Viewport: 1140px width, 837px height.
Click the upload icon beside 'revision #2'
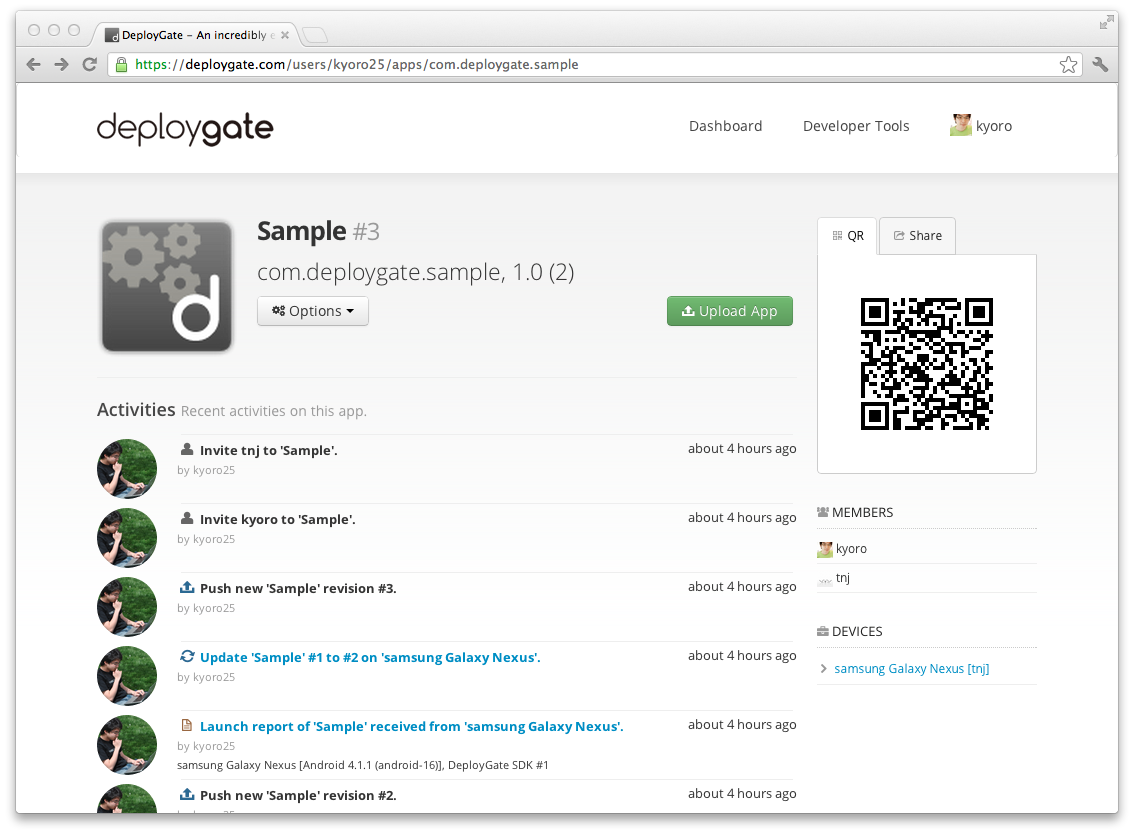click(187, 794)
